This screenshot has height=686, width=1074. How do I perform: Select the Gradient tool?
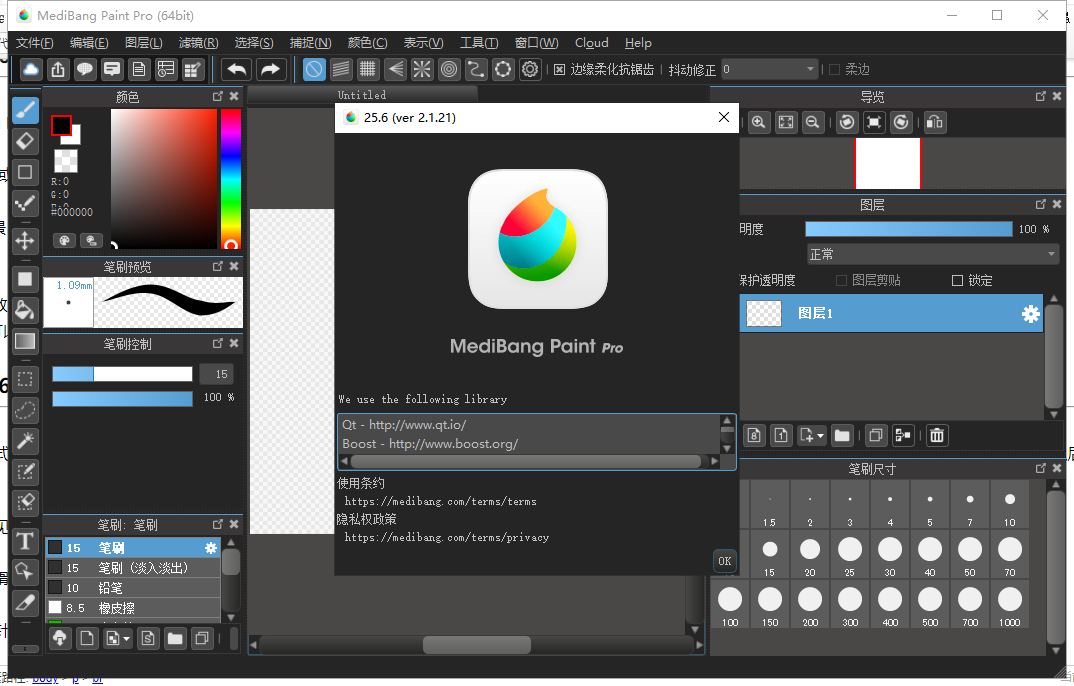coord(25,341)
